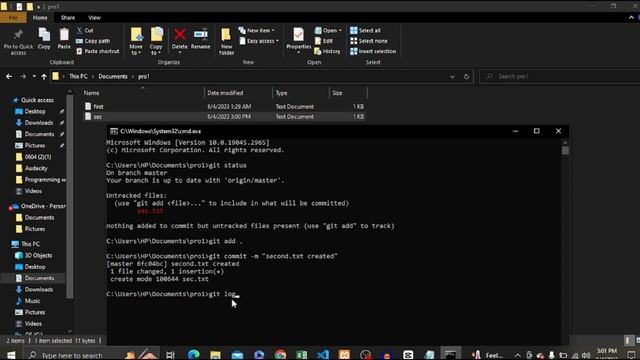Open This PC in navigation pane
640x360 pixels.
[30, 244]
